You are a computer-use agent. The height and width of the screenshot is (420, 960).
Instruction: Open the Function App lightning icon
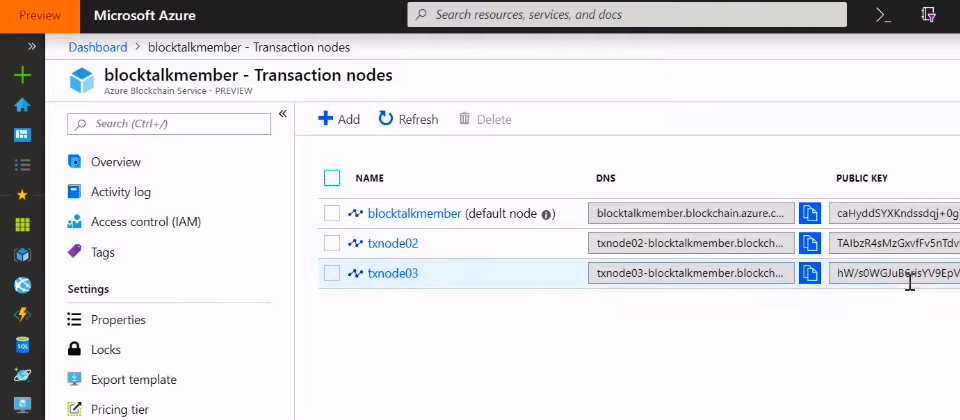point(23,315)
